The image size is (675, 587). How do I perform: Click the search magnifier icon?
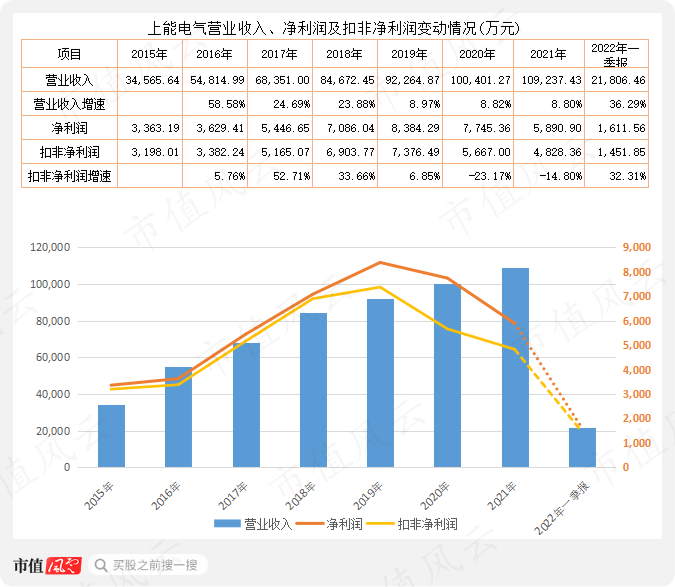click(x=101, y=565)
